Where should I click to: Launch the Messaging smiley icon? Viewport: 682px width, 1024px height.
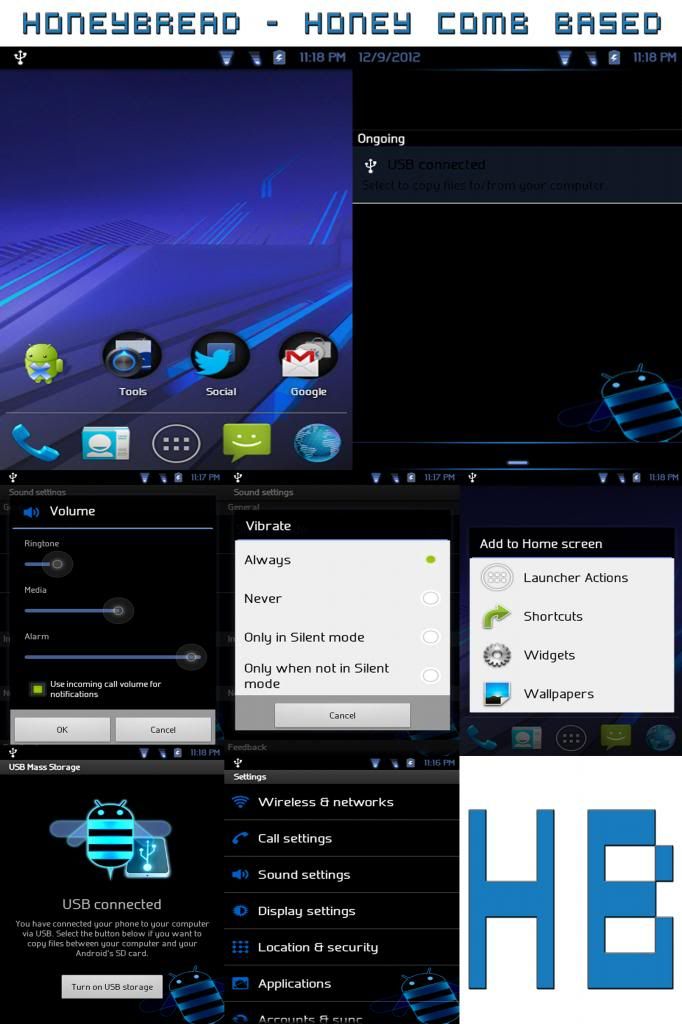(x=246, y=442)
